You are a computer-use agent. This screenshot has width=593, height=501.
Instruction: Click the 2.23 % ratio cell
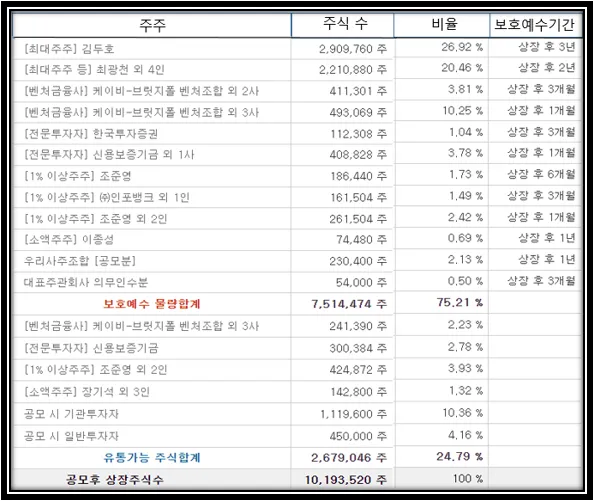click(x=466, y=325)
